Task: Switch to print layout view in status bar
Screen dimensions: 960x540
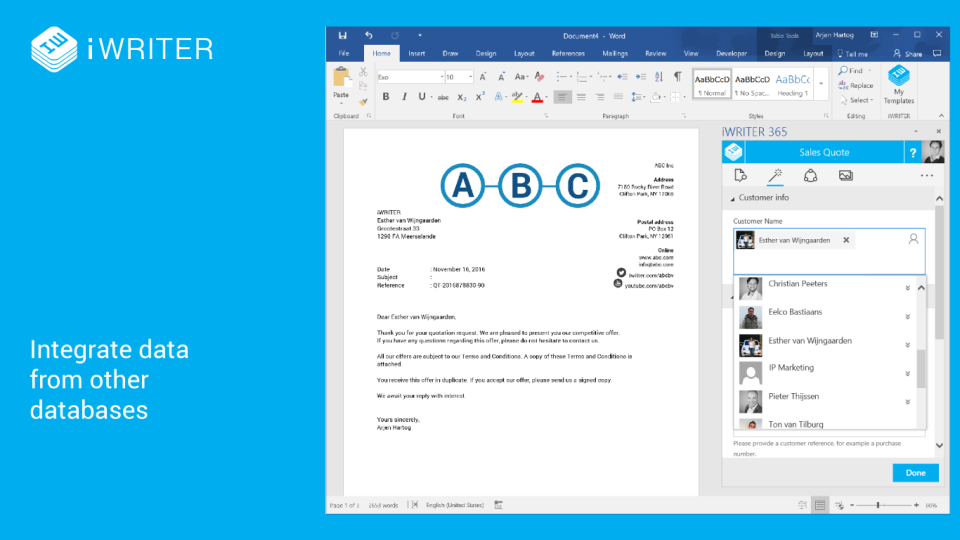Action: [820, 505]
